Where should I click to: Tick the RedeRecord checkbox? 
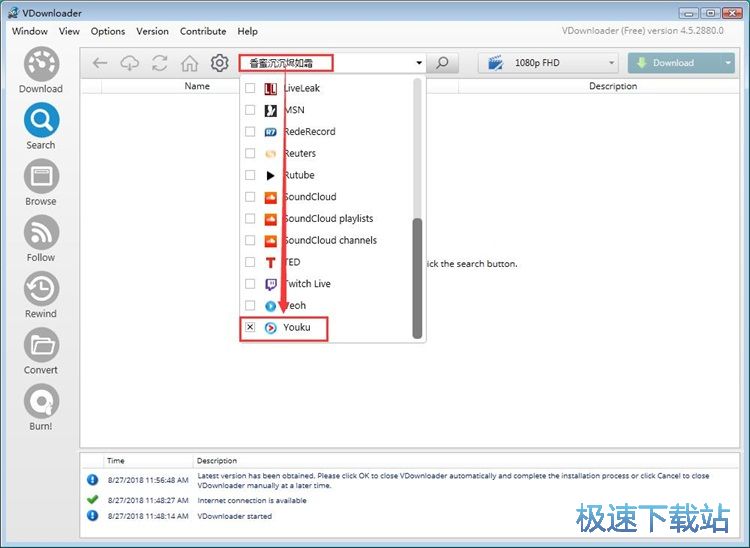click(x=250, y=132)
